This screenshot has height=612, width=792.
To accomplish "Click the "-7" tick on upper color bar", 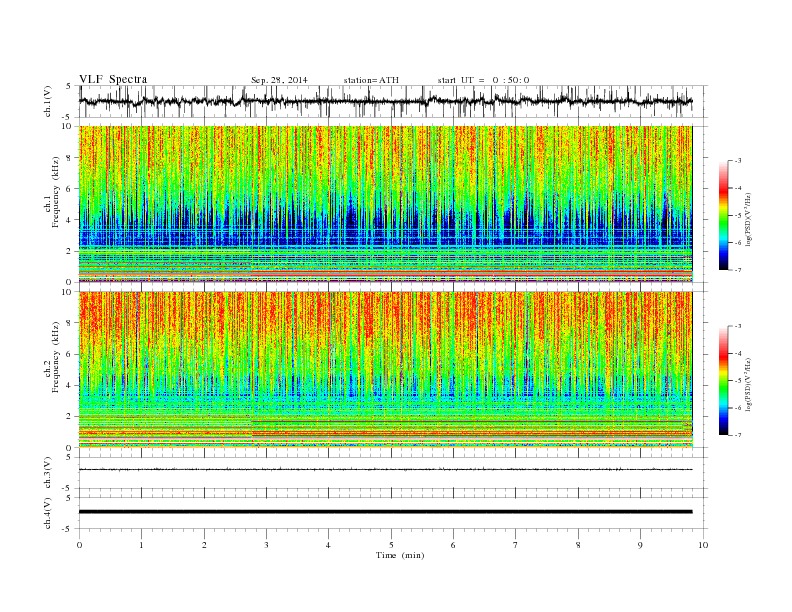I will pyautogui.click(x=738, y=270).
